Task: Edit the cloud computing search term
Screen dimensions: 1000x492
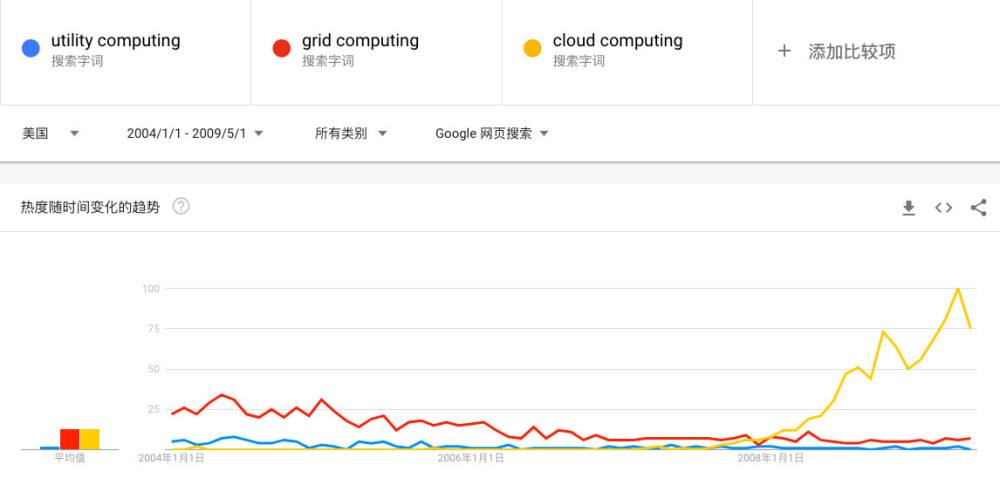Action: point(618,41)
